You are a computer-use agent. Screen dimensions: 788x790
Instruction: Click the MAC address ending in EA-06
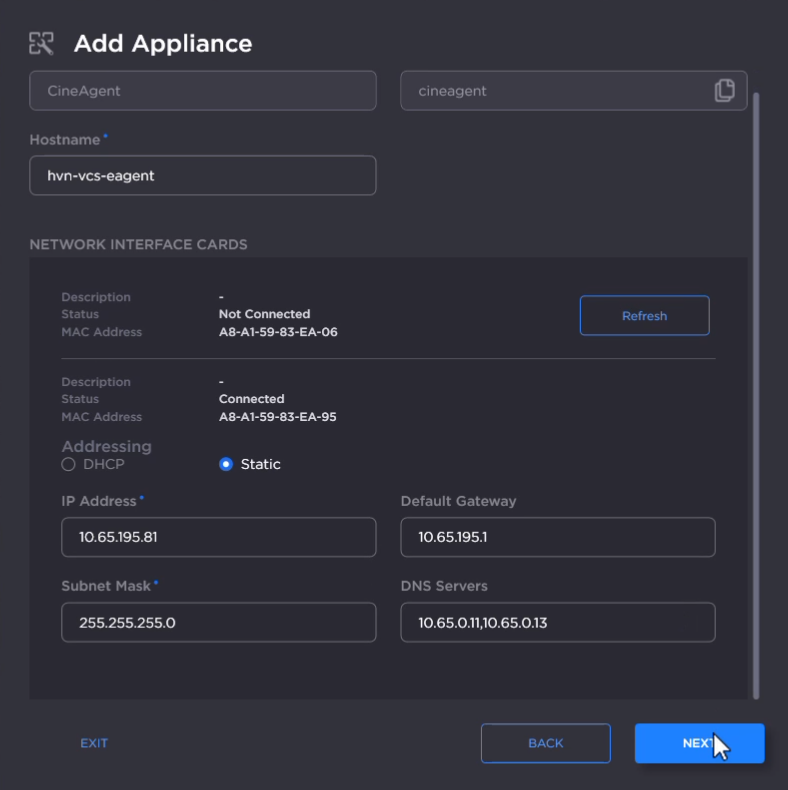pos(278,332)
